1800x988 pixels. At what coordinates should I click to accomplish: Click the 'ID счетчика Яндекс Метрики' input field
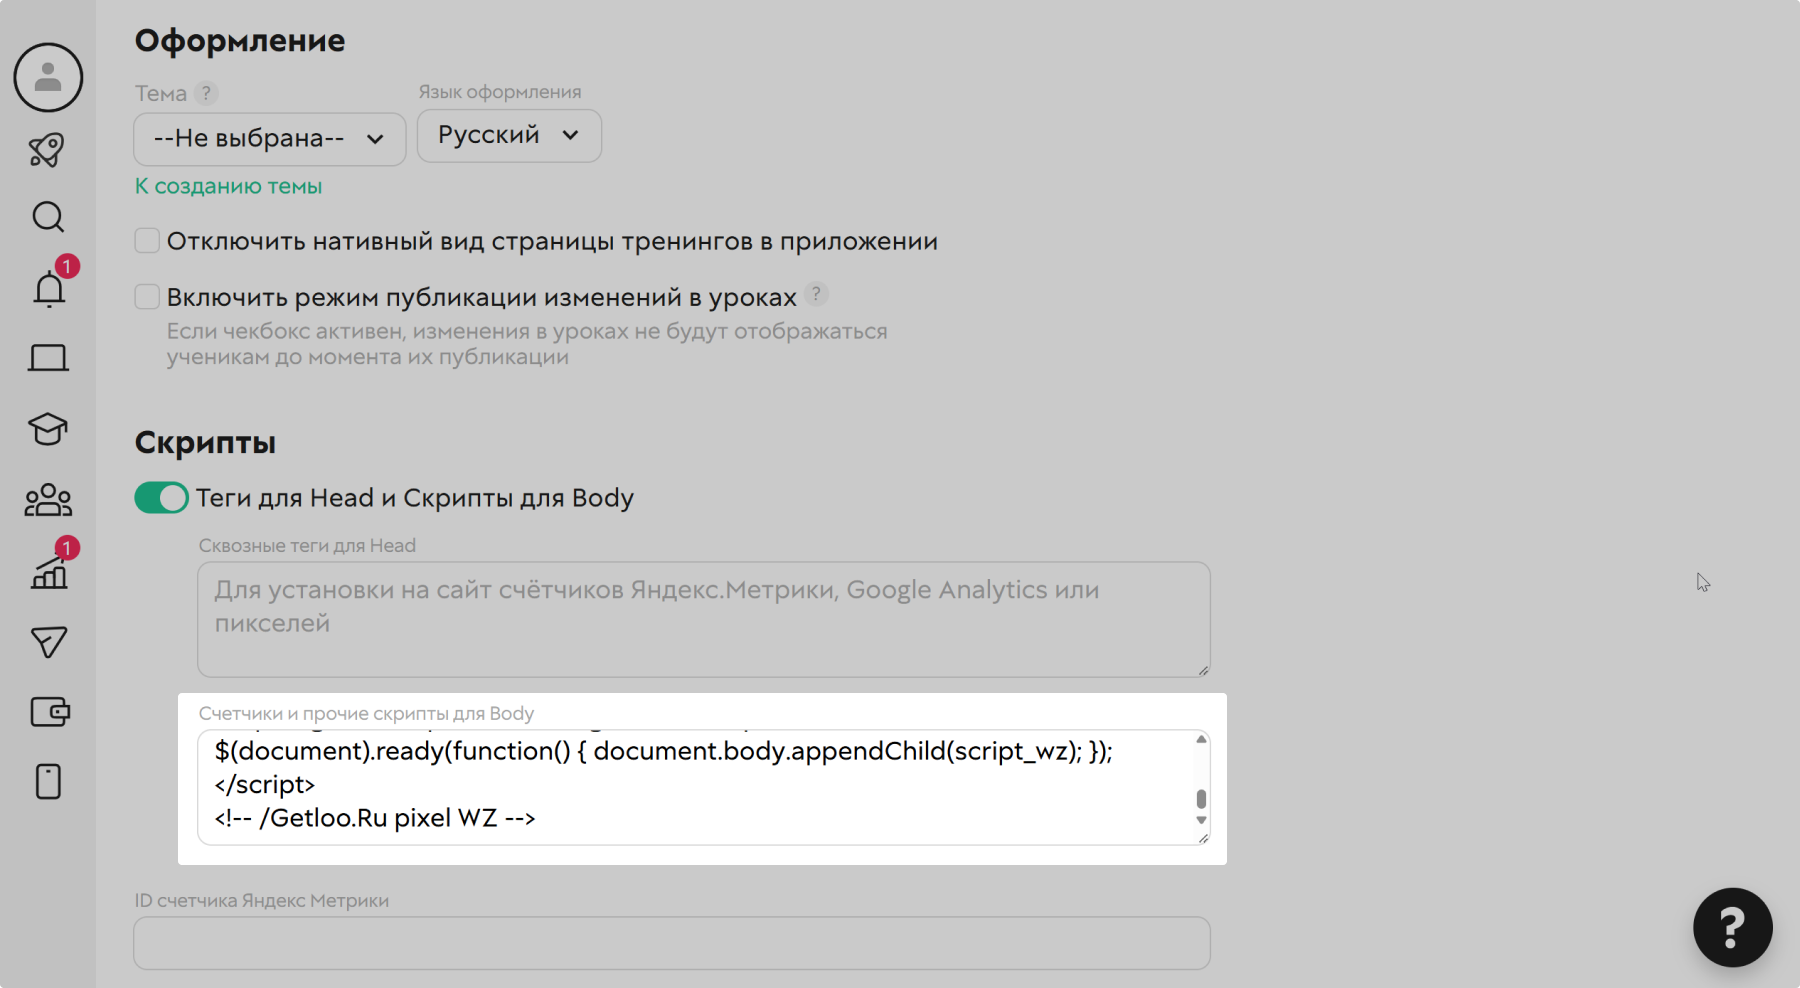(x=672, y=943)
